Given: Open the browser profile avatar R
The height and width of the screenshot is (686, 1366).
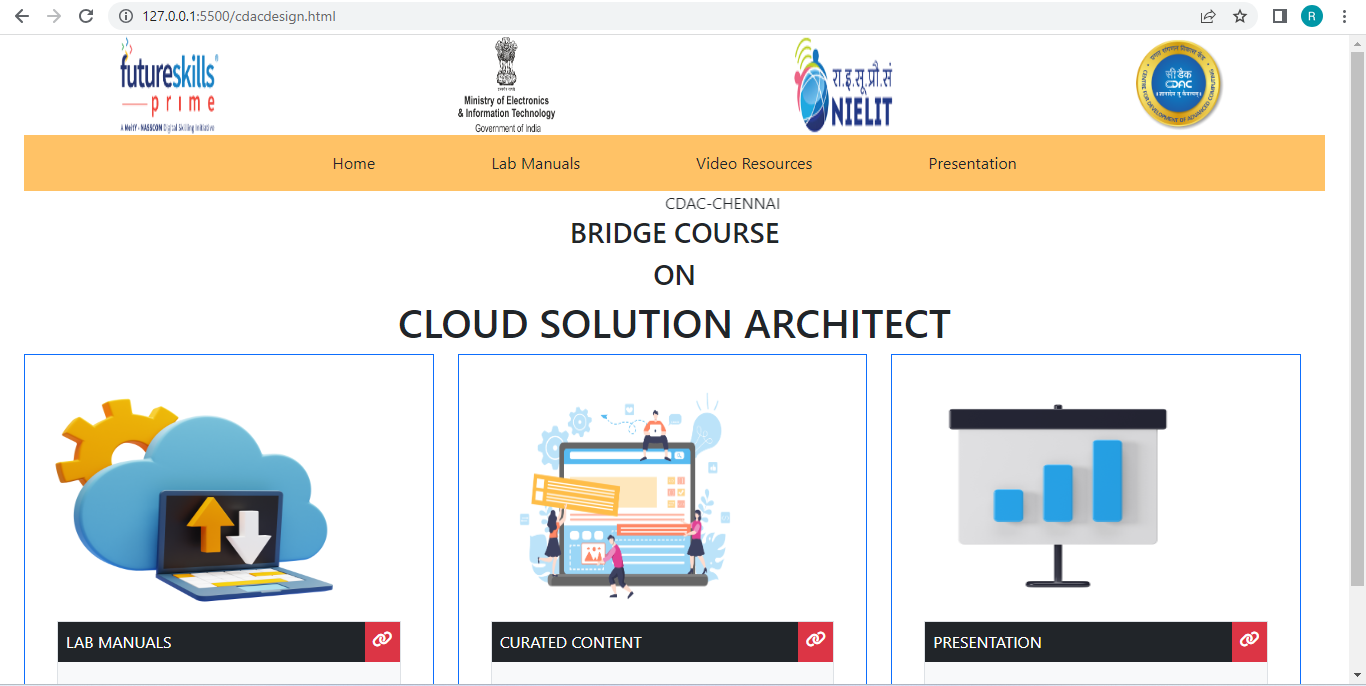Looking at the screenshot, I should 1311,16.
